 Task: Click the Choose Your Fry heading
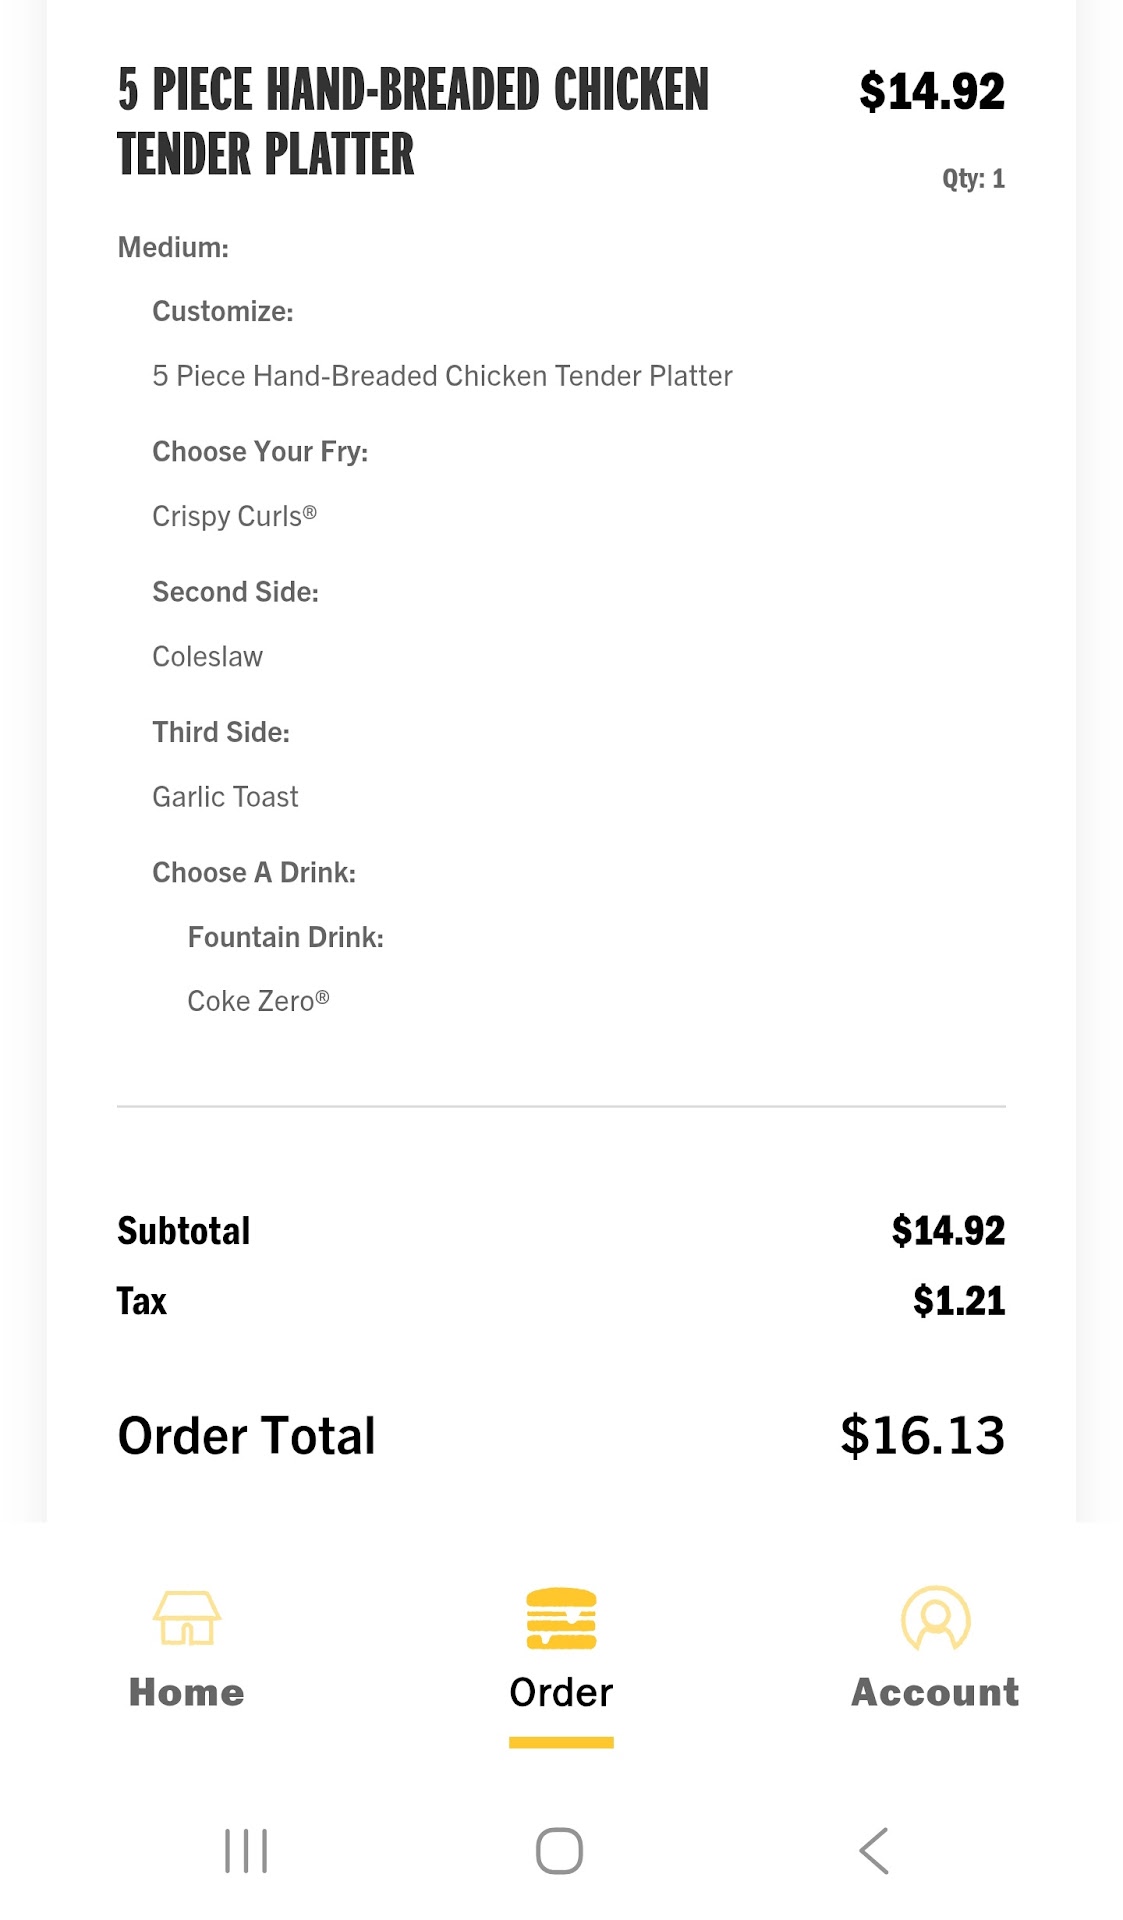(x=260, y=452)
